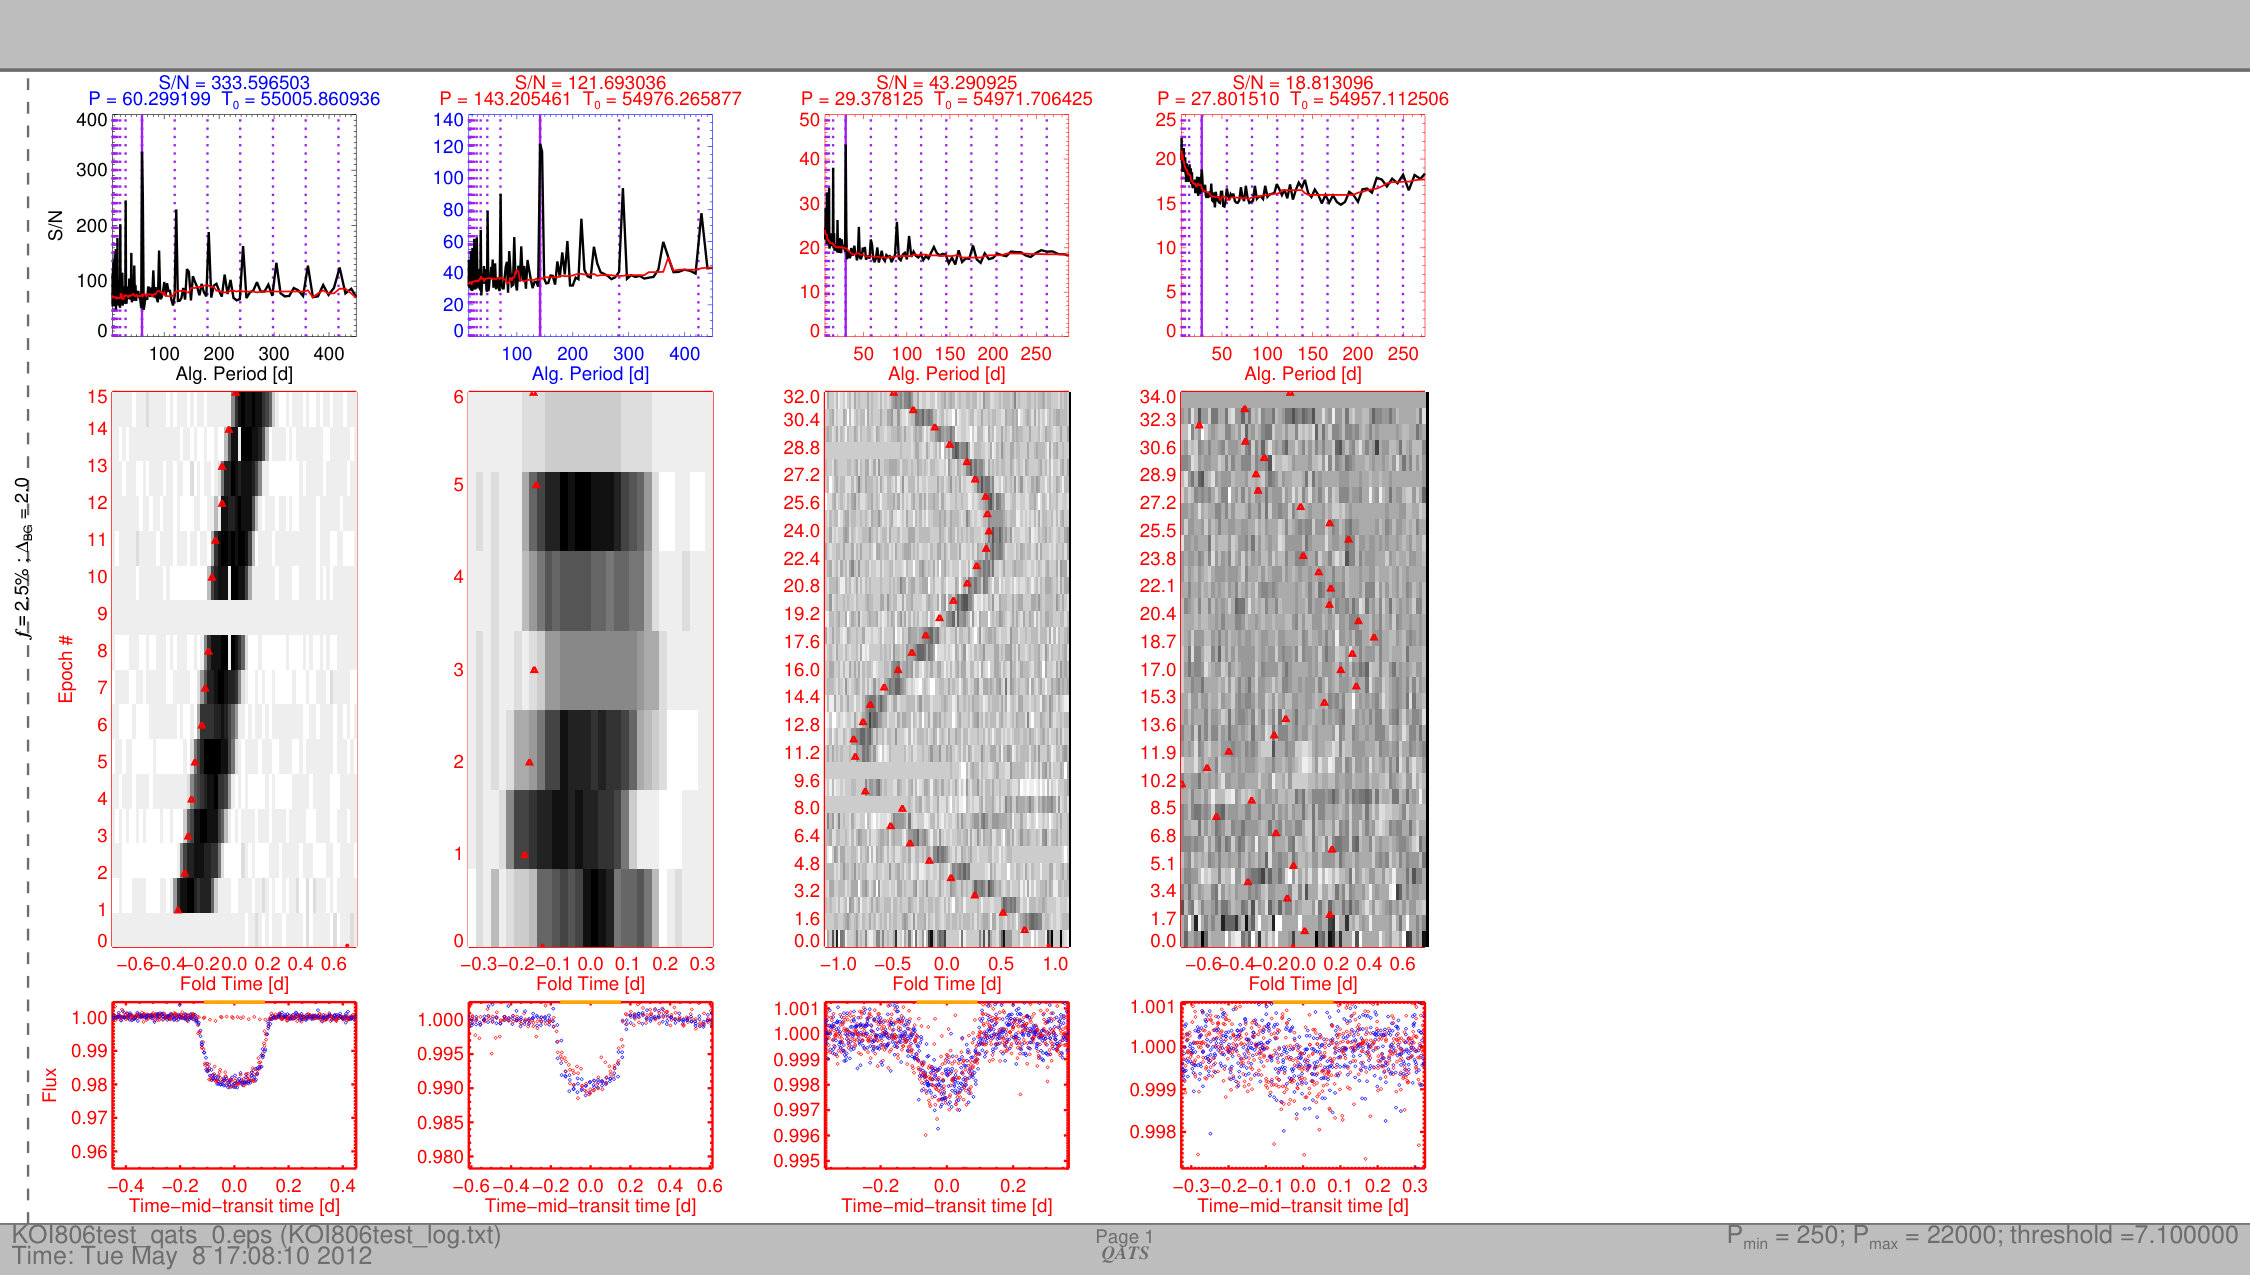Click the text P = 143.205461 T0 = 54976.265877
This screenshot has height=1275, width=2250.
click(x=590, y=99)
